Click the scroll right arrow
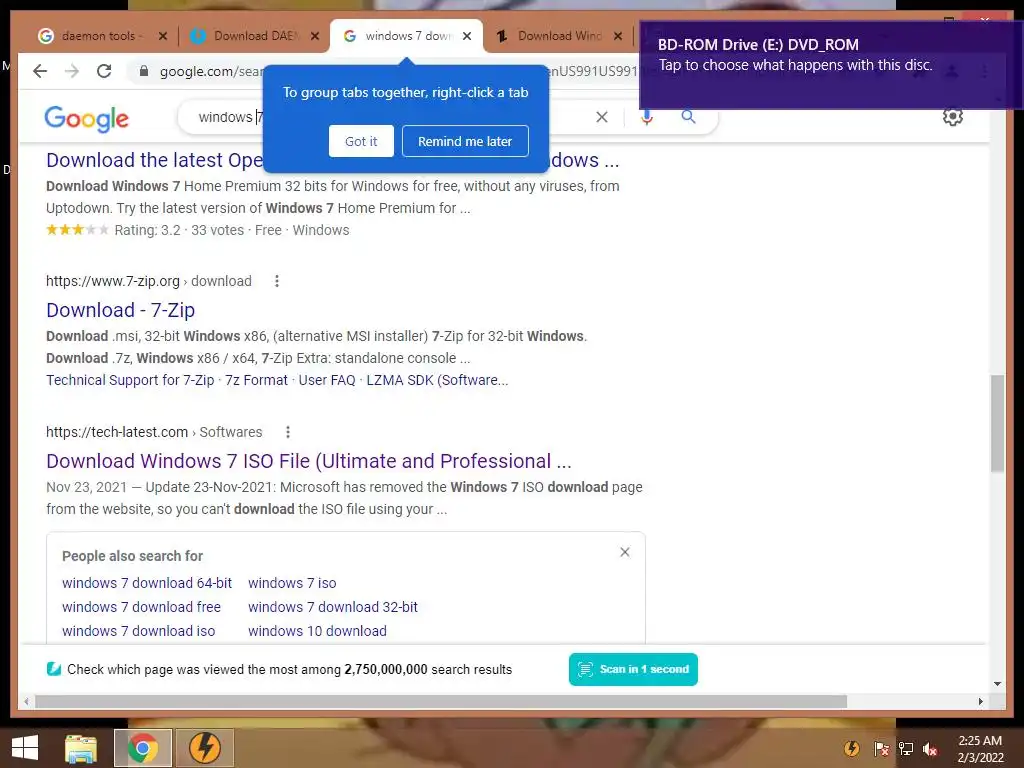Viewport: 1024px width, 768px height. [980, 701]
